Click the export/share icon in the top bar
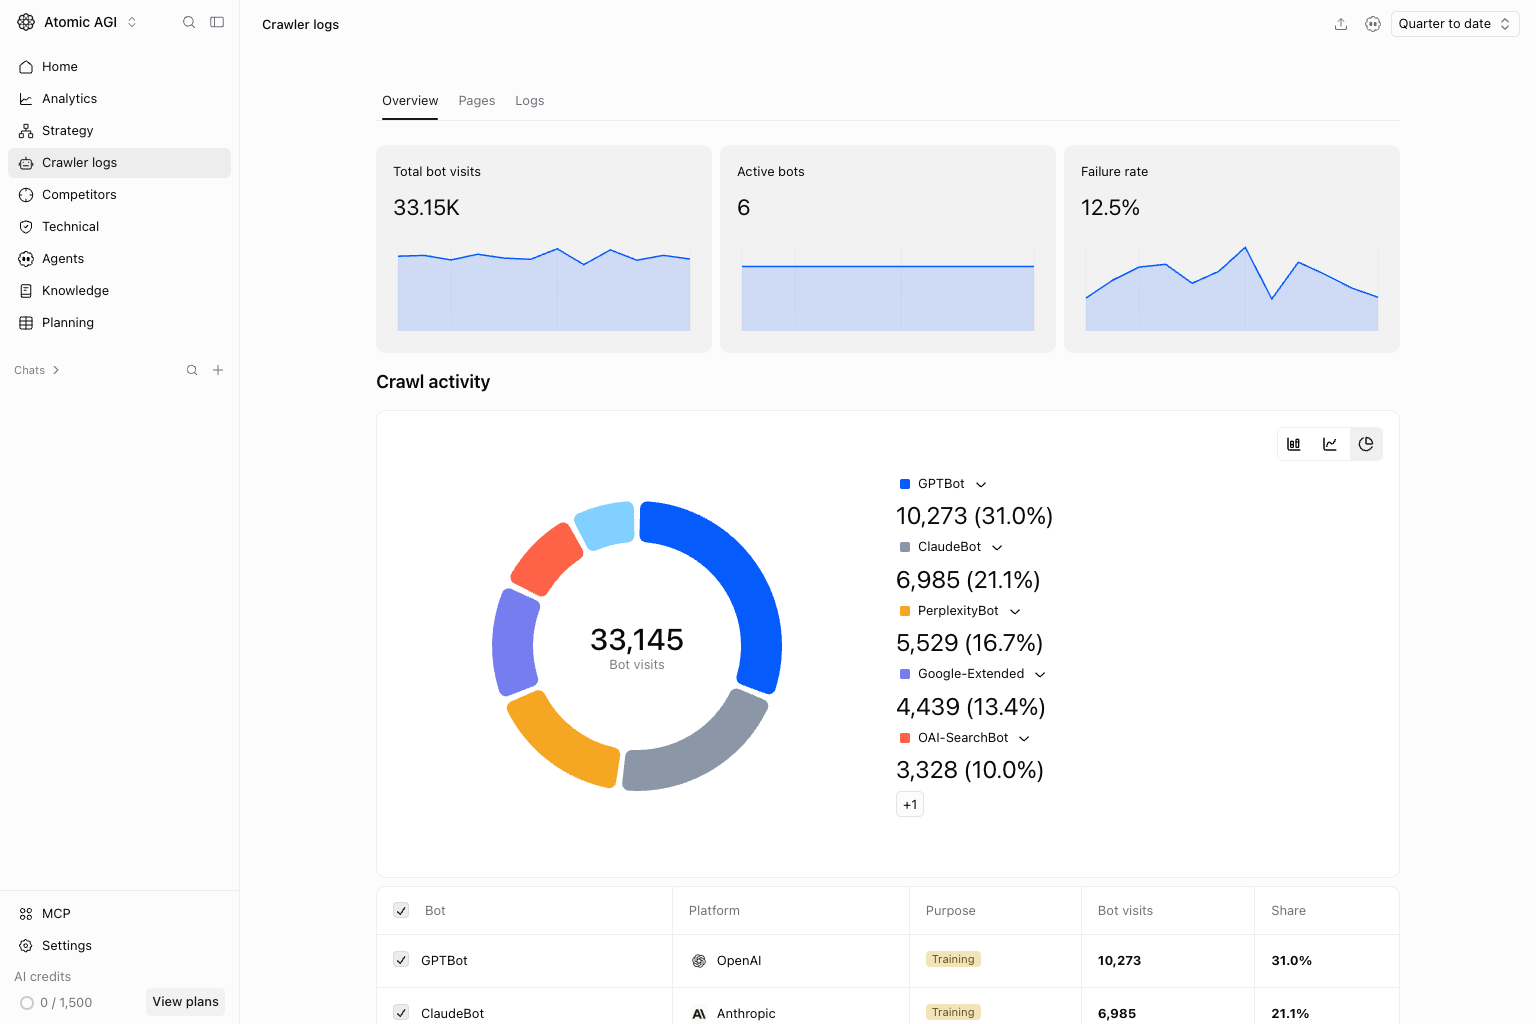 (x=1341, y=24)
